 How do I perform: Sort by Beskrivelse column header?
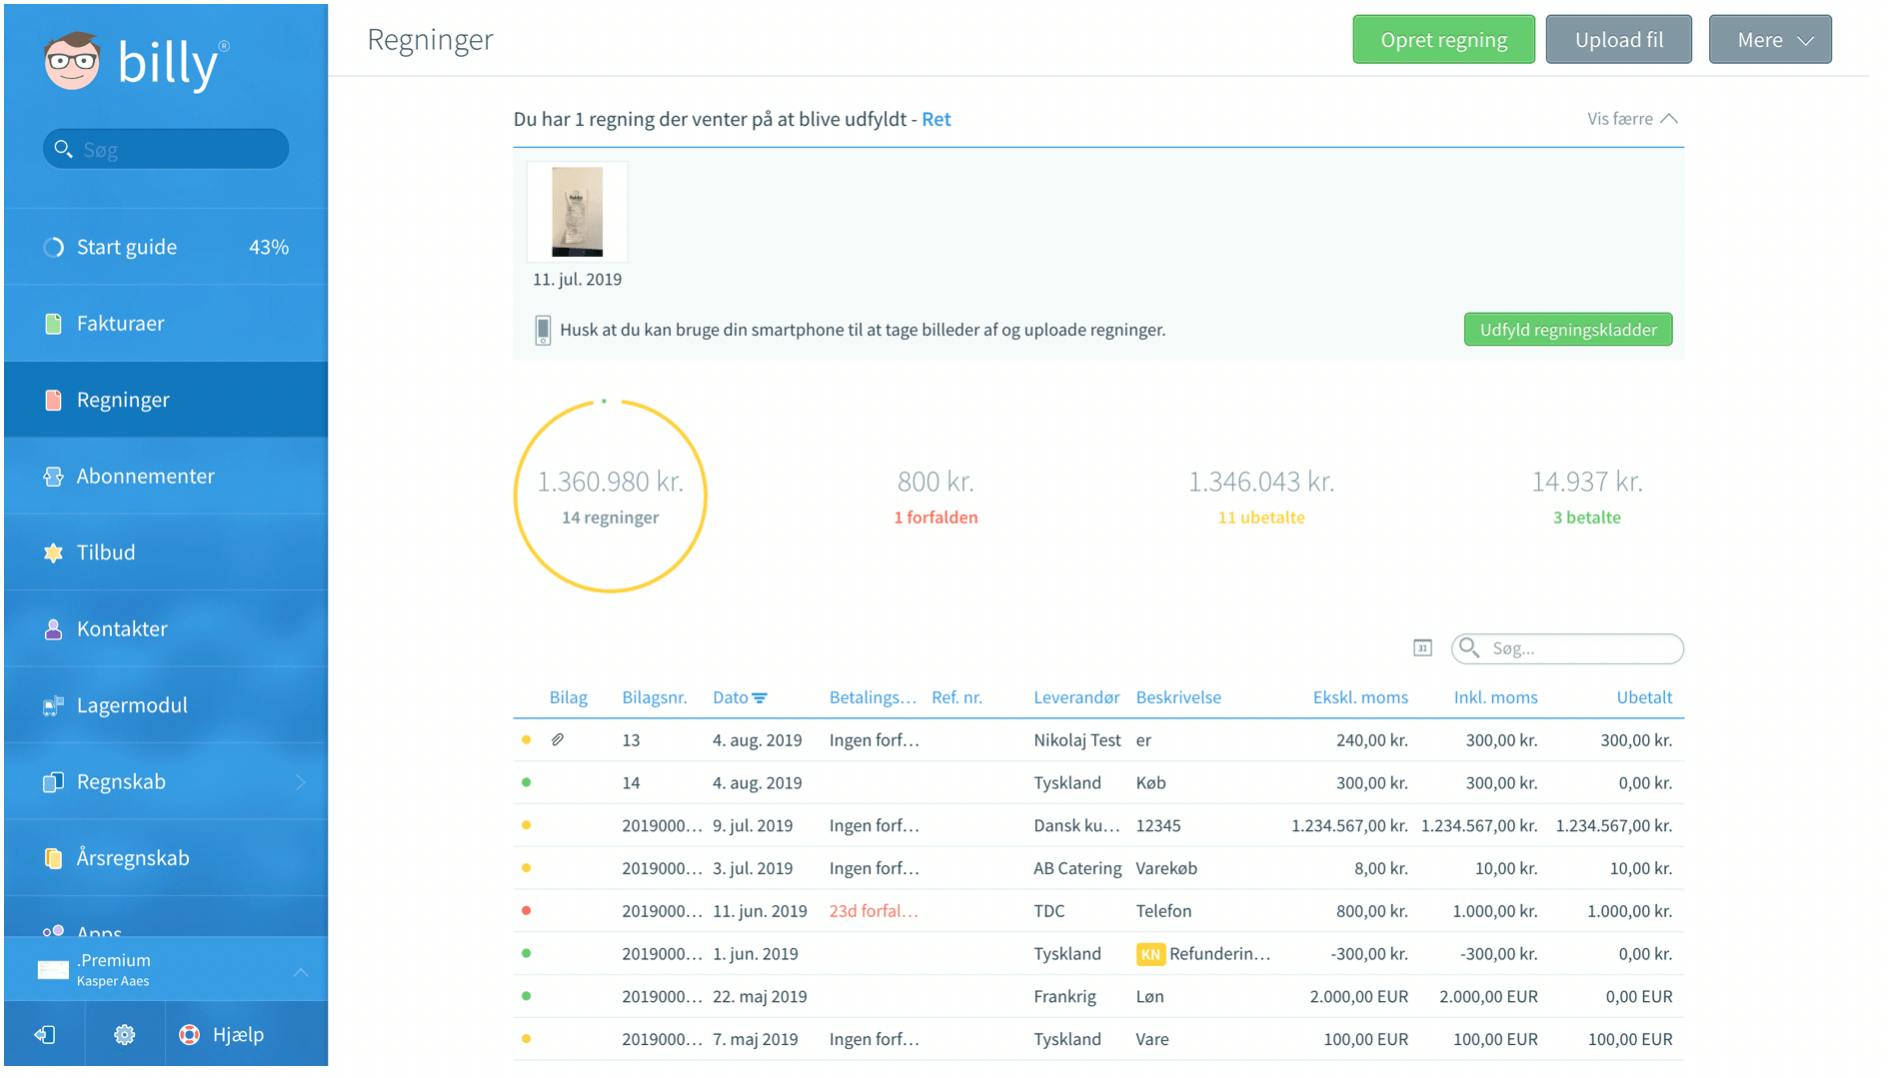tap(1178, 698)
